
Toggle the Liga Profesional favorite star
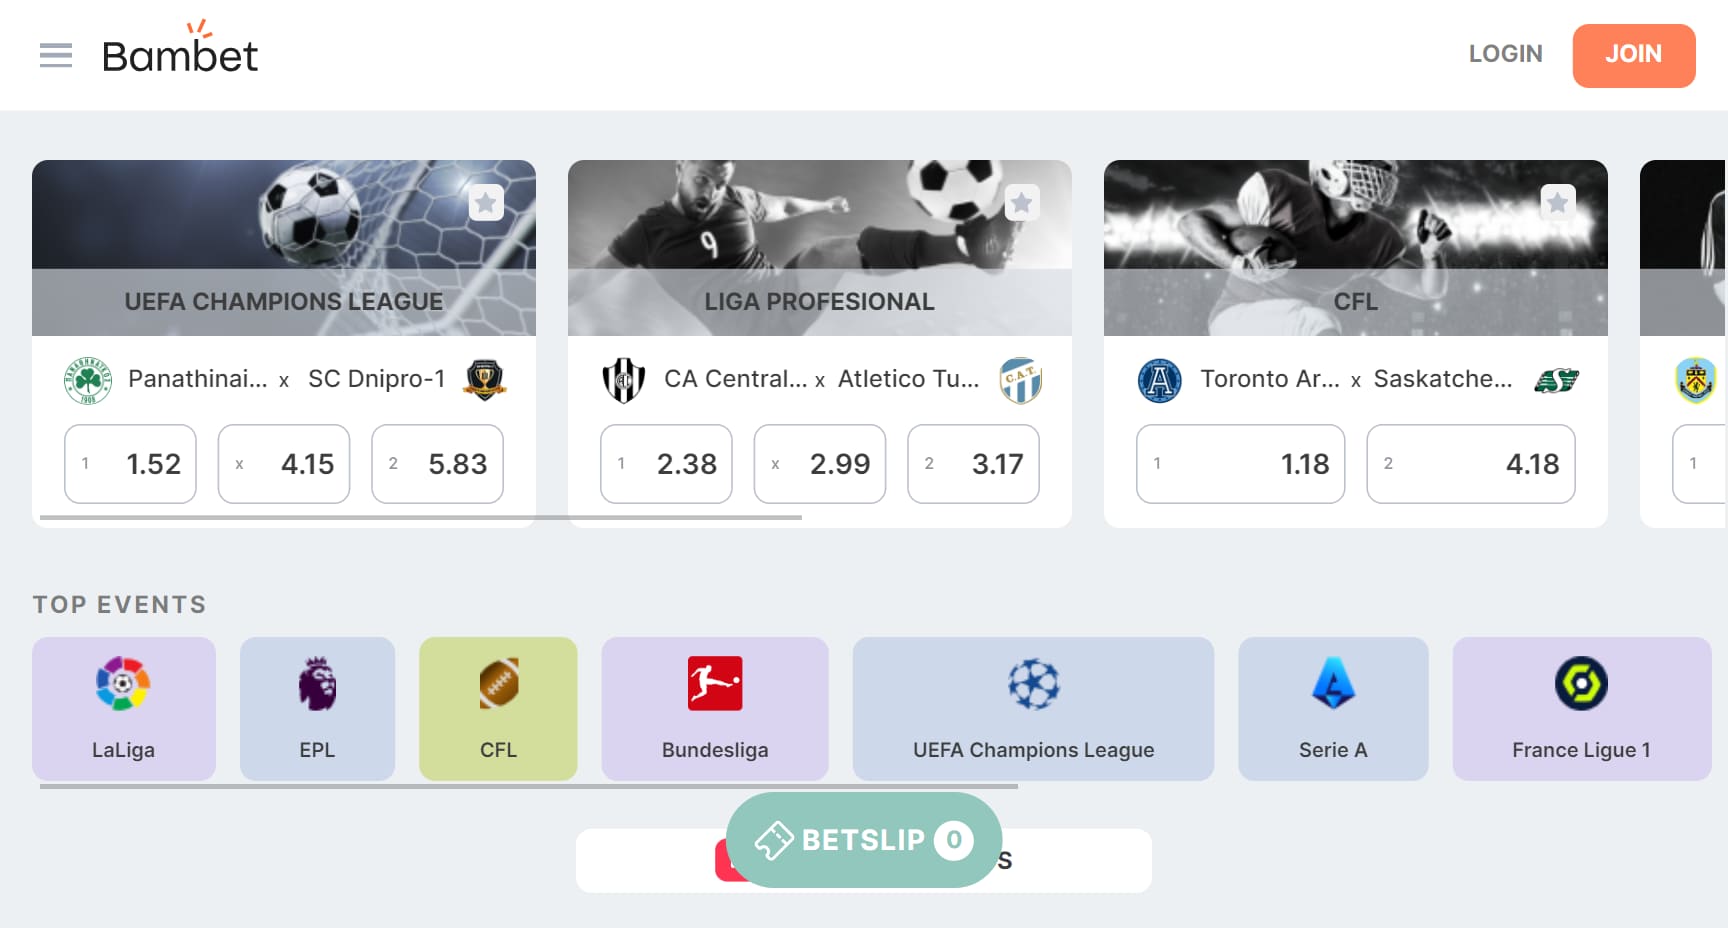coord(1021,203)
